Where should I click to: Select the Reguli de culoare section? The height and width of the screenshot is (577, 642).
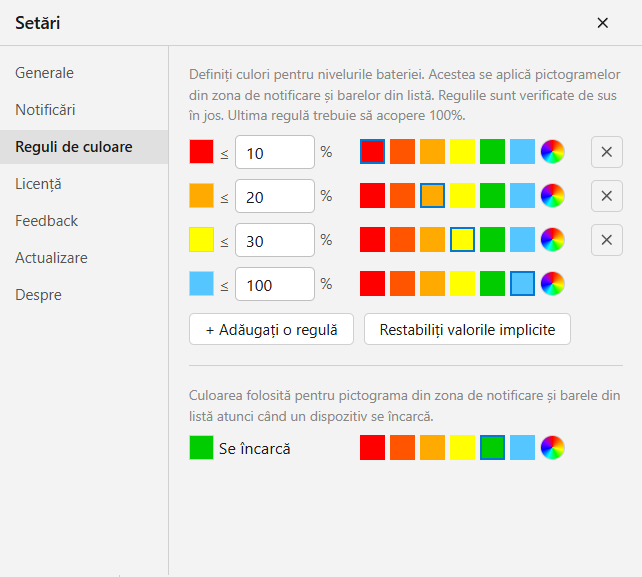click(x=84, y=147)
